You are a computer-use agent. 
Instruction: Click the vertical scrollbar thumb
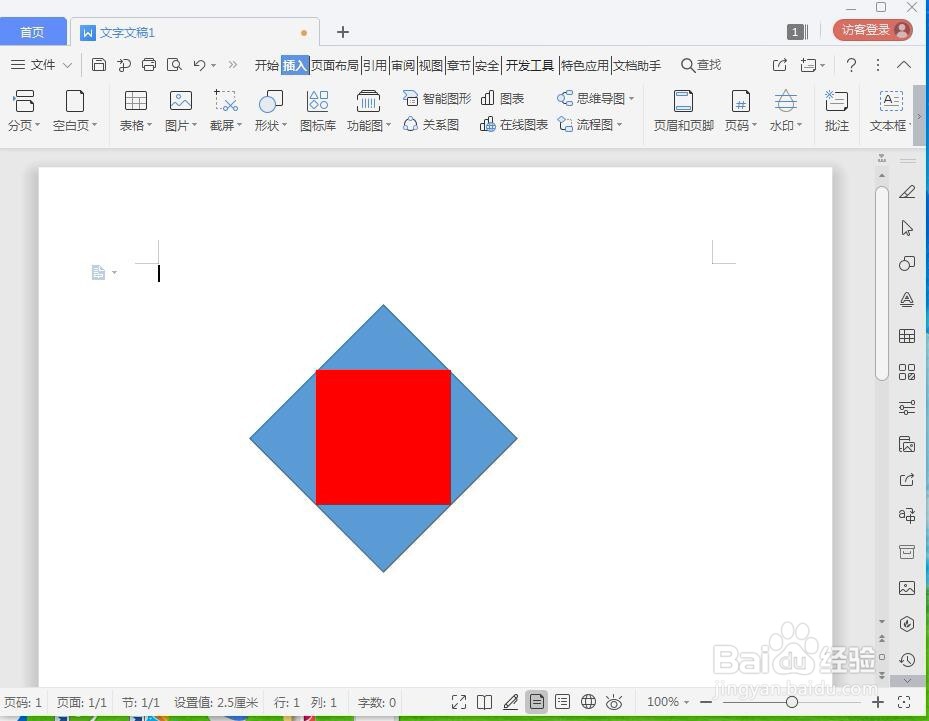point(882,283)
